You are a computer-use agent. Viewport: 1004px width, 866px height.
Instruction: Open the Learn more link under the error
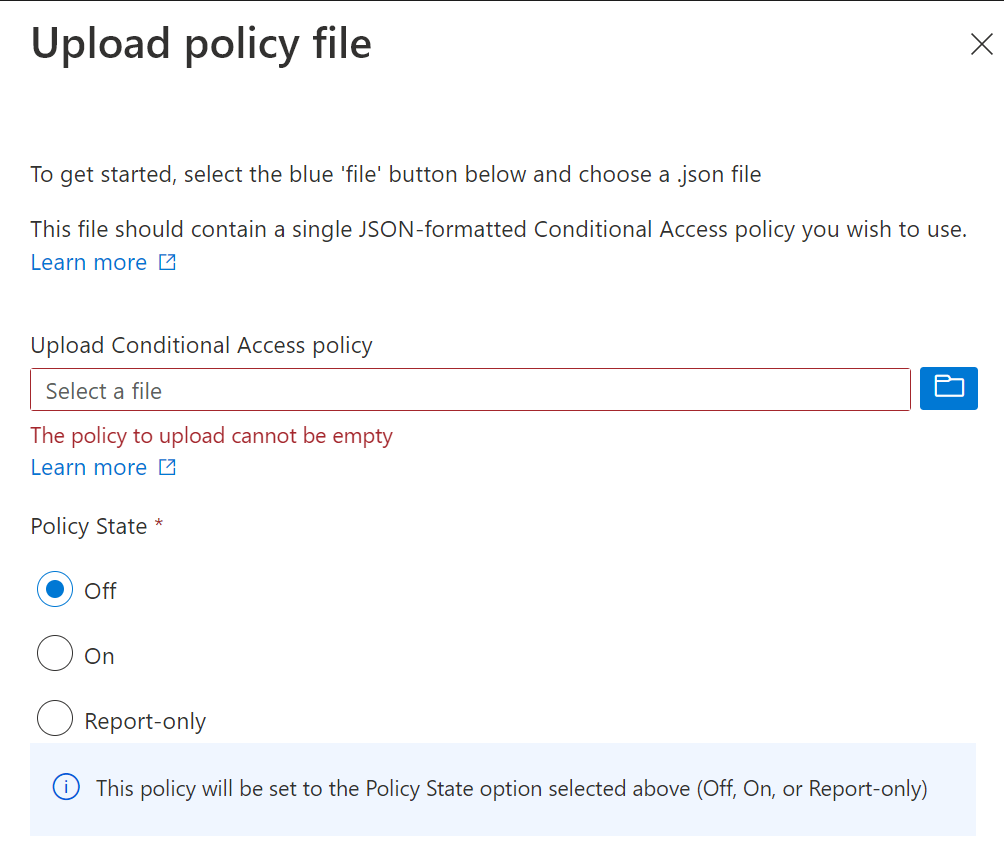point(89,467)
